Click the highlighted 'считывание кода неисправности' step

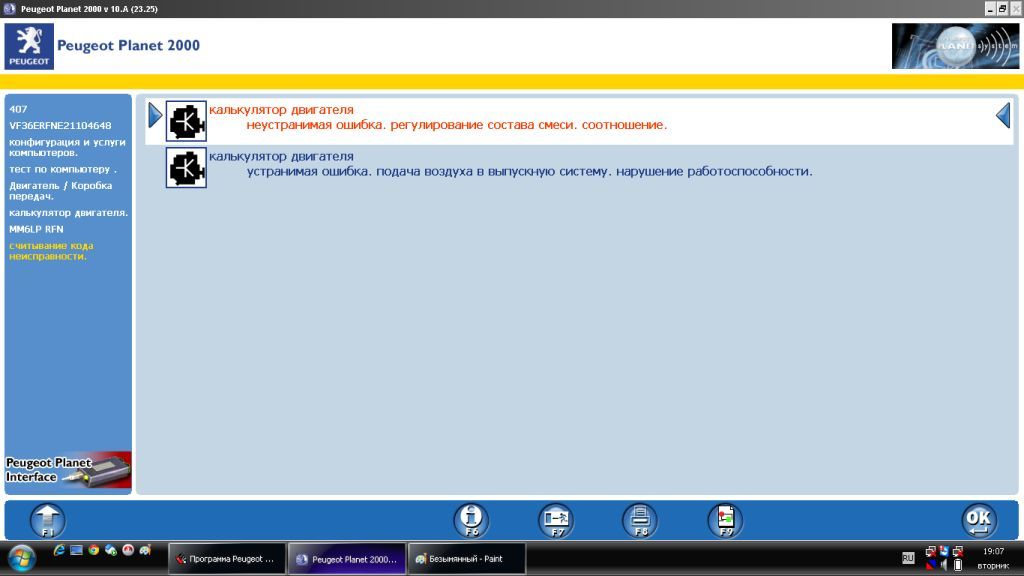tap(52, 251)
